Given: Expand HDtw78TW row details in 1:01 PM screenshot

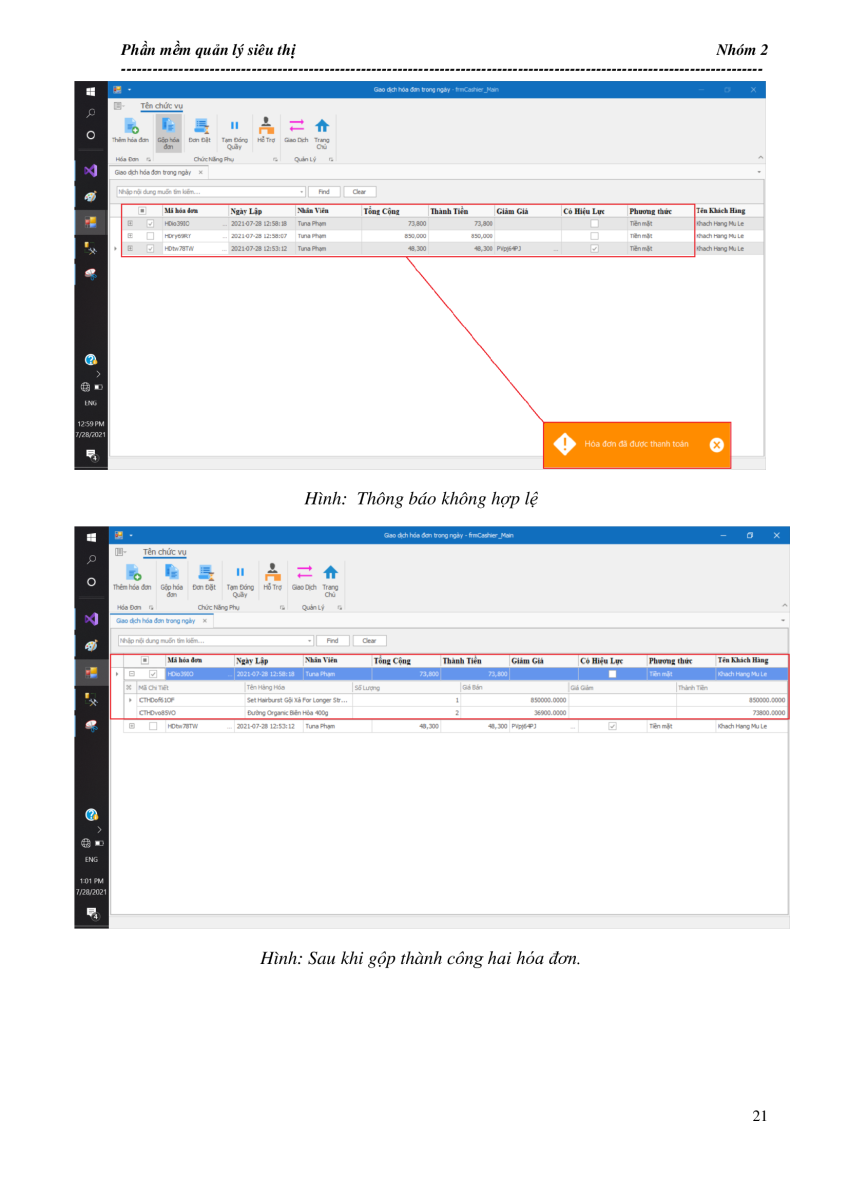Looking at the screenshot, I should [131, 726].
